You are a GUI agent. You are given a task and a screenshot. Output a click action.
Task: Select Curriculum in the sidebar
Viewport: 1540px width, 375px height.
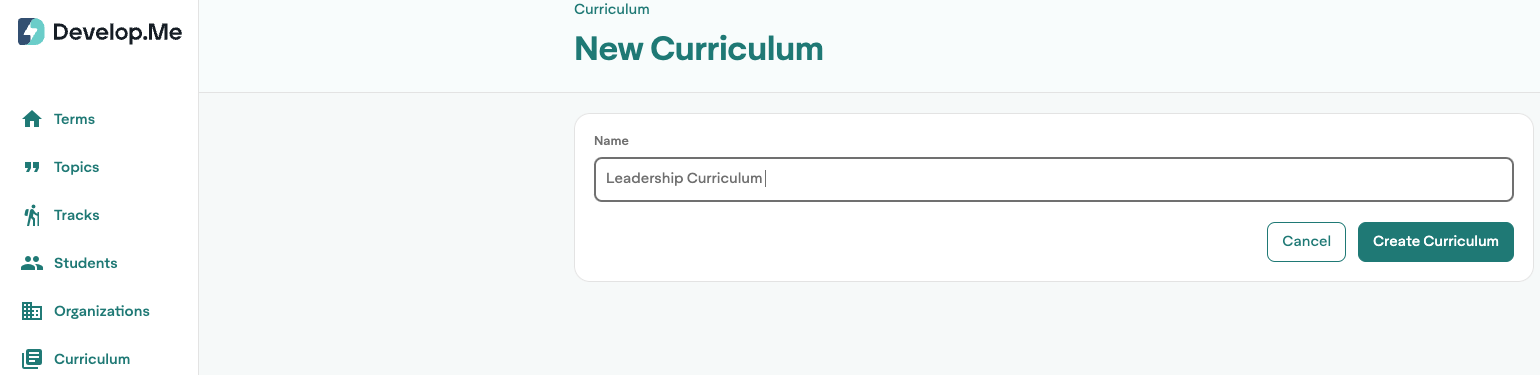tap(92, 359)
